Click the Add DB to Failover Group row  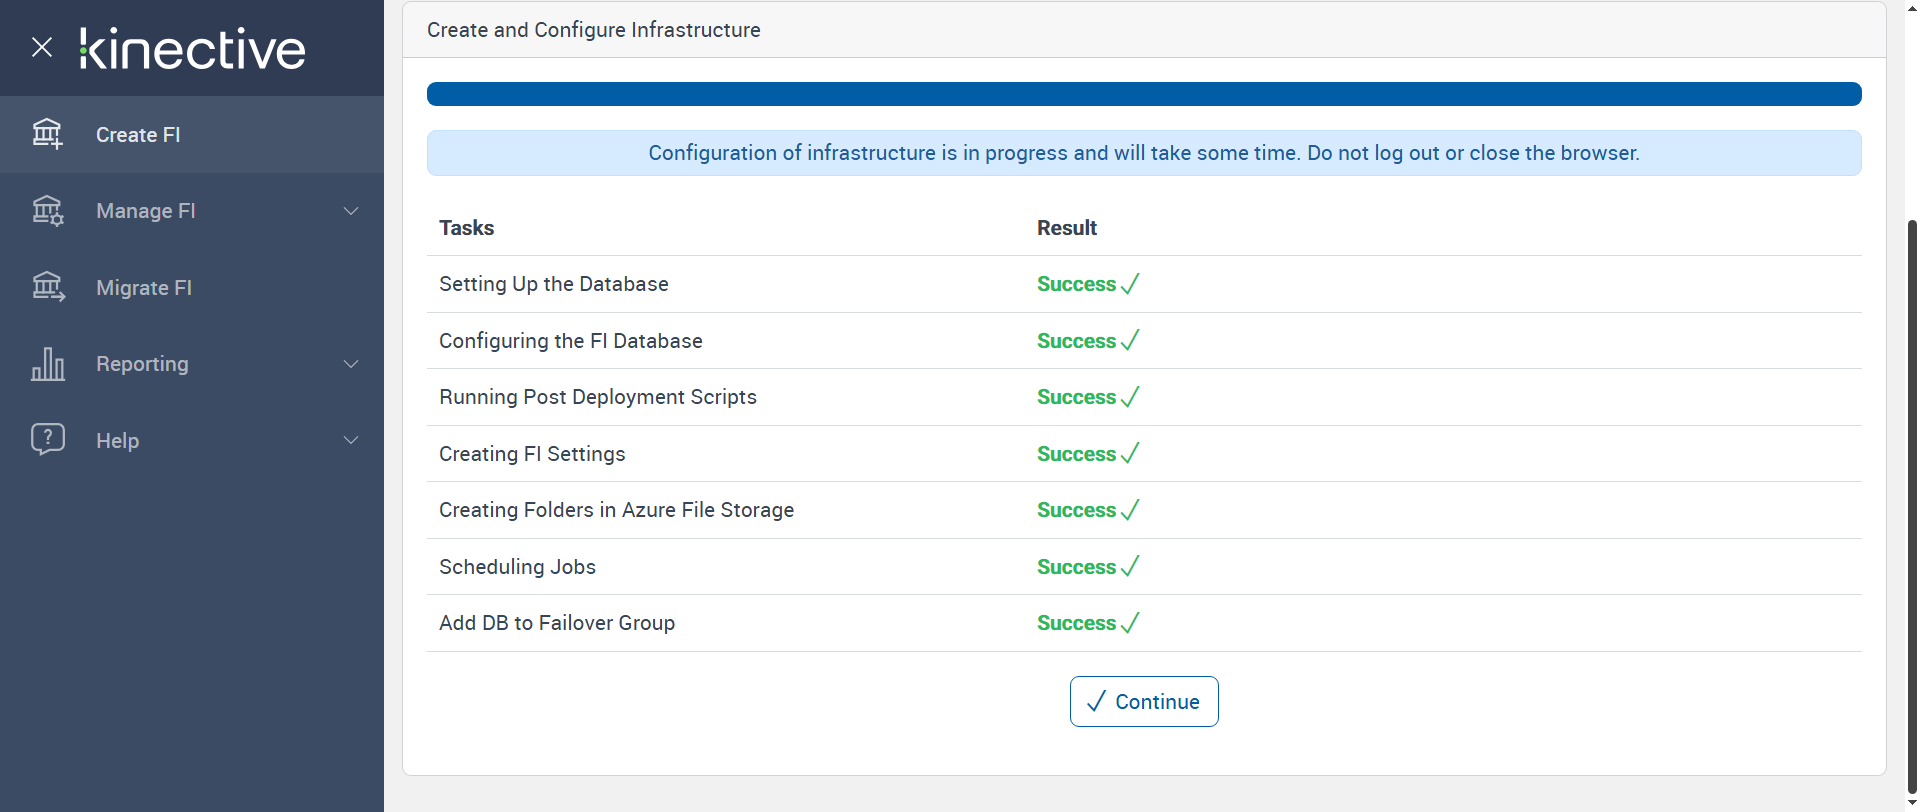coord(557,623)
